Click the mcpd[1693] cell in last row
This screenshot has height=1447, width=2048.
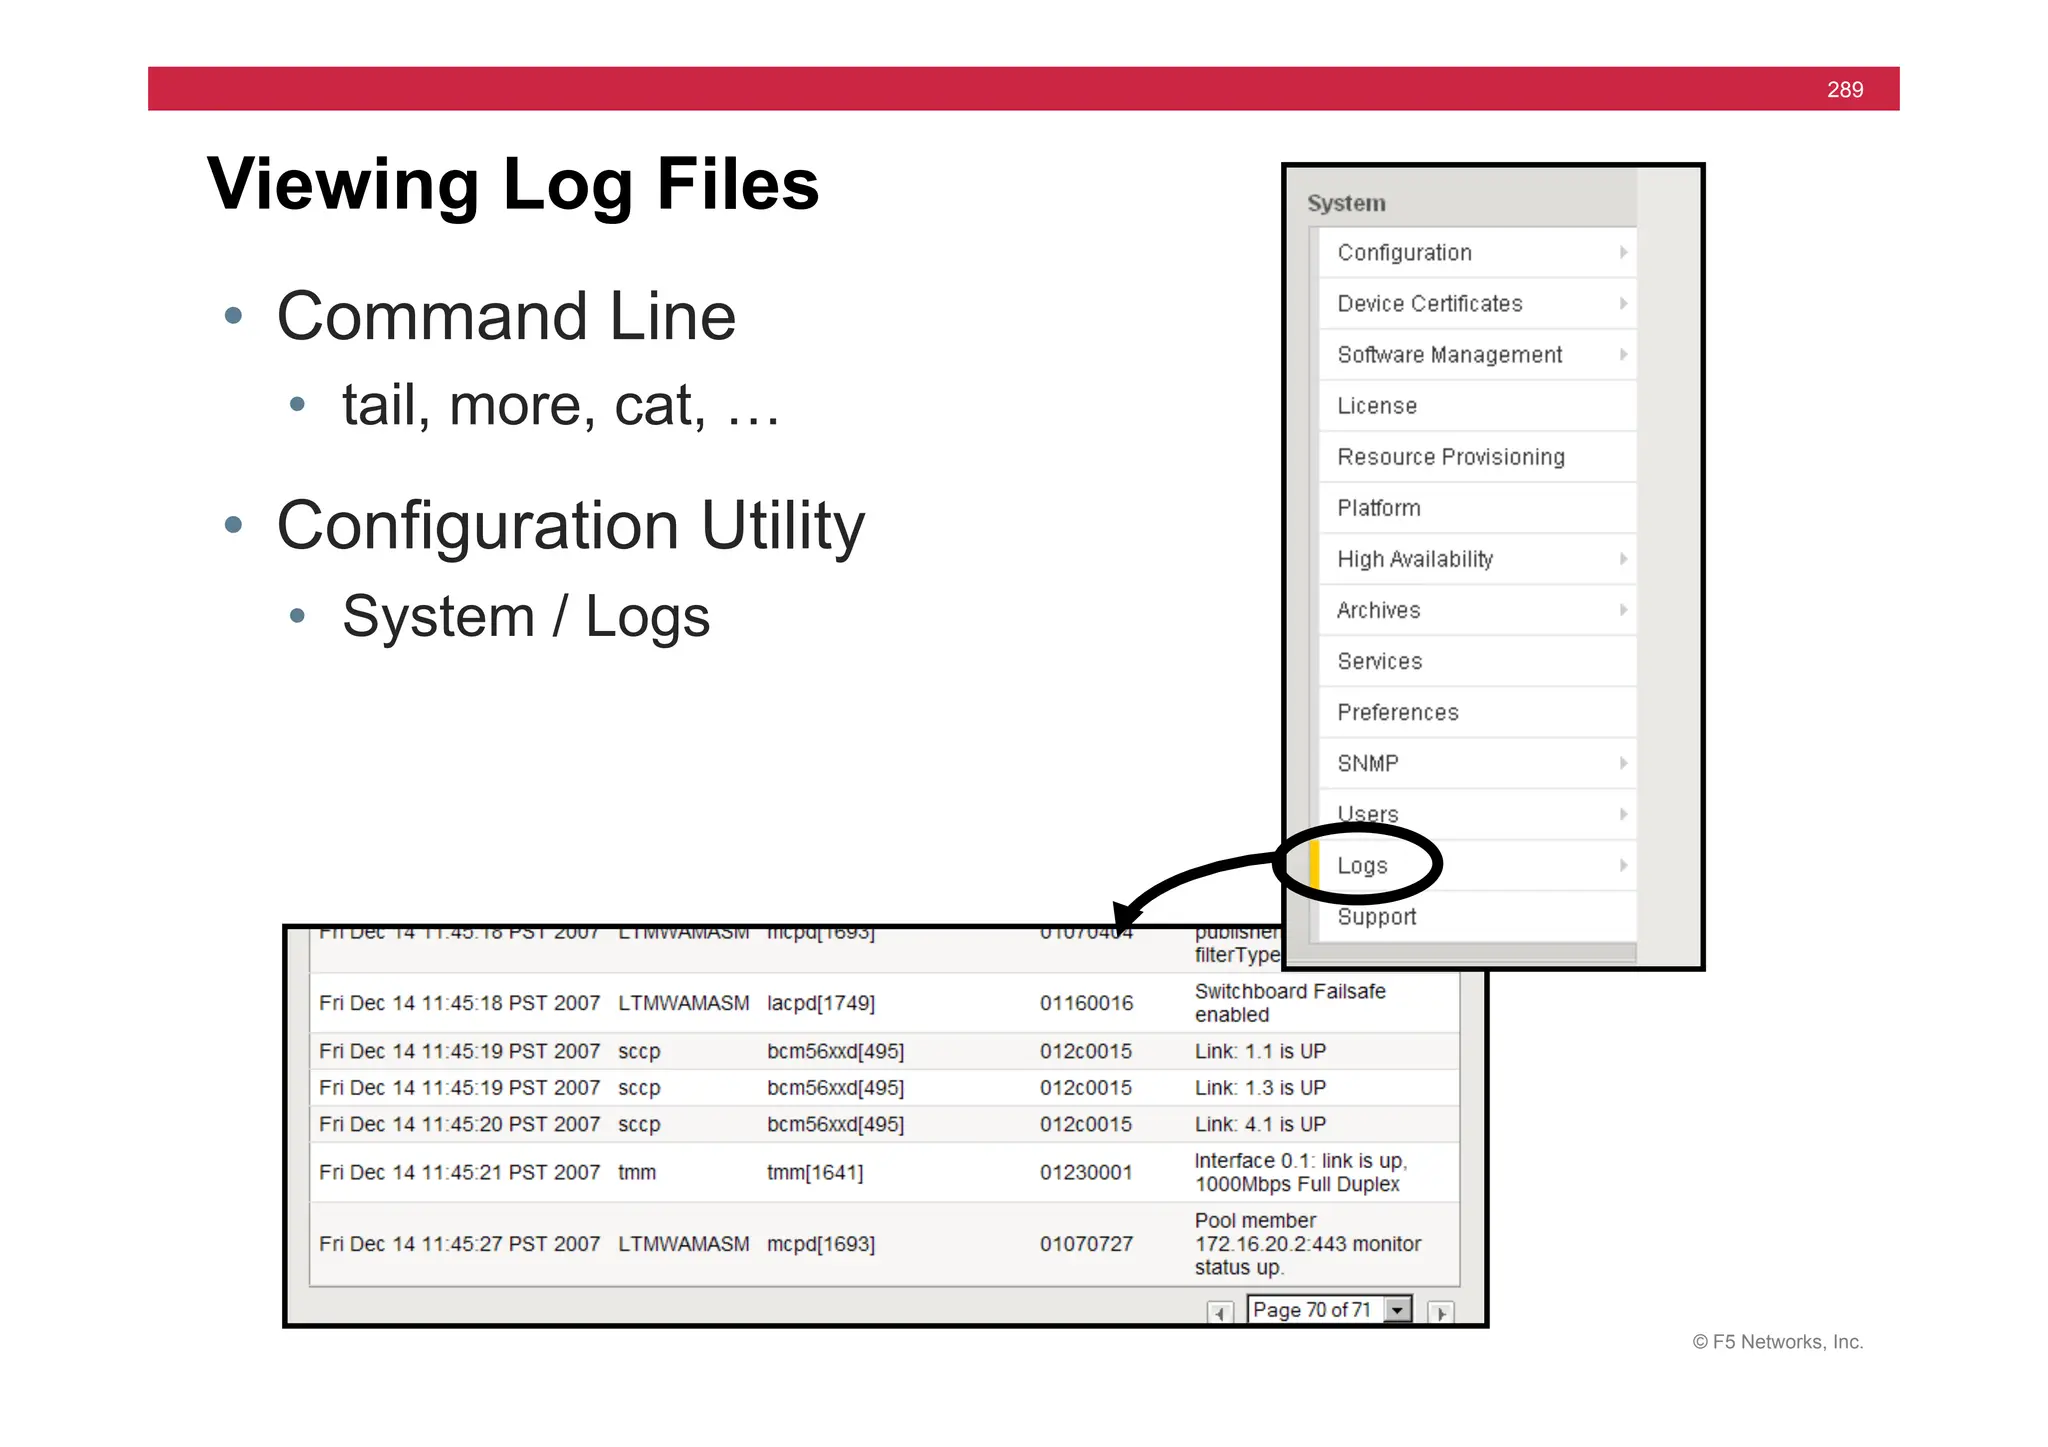(821, 1244)
